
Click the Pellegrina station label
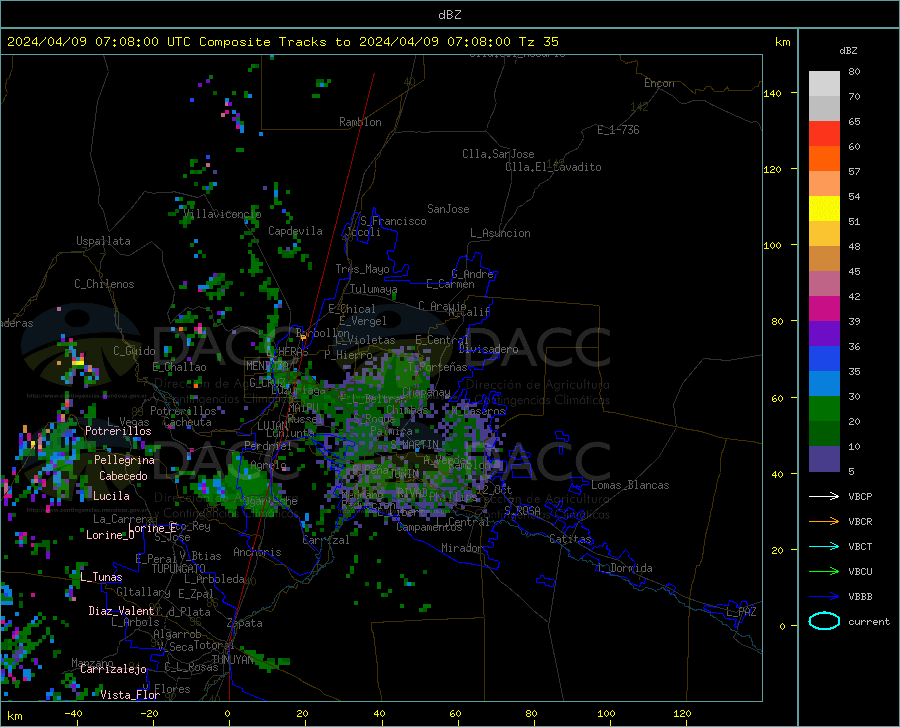(x=124, y=460)
